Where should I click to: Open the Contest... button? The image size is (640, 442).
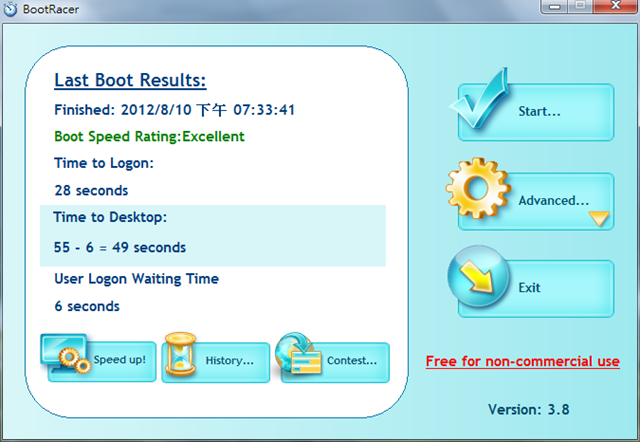click(x=335, y=362)
